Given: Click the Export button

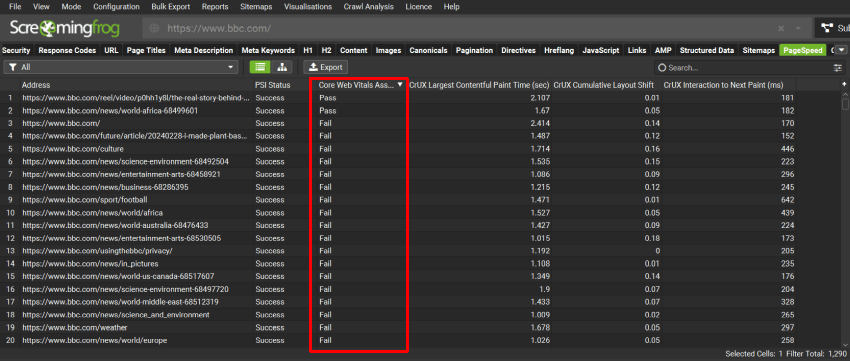Looking at the screenshot, I should (325, 67).
